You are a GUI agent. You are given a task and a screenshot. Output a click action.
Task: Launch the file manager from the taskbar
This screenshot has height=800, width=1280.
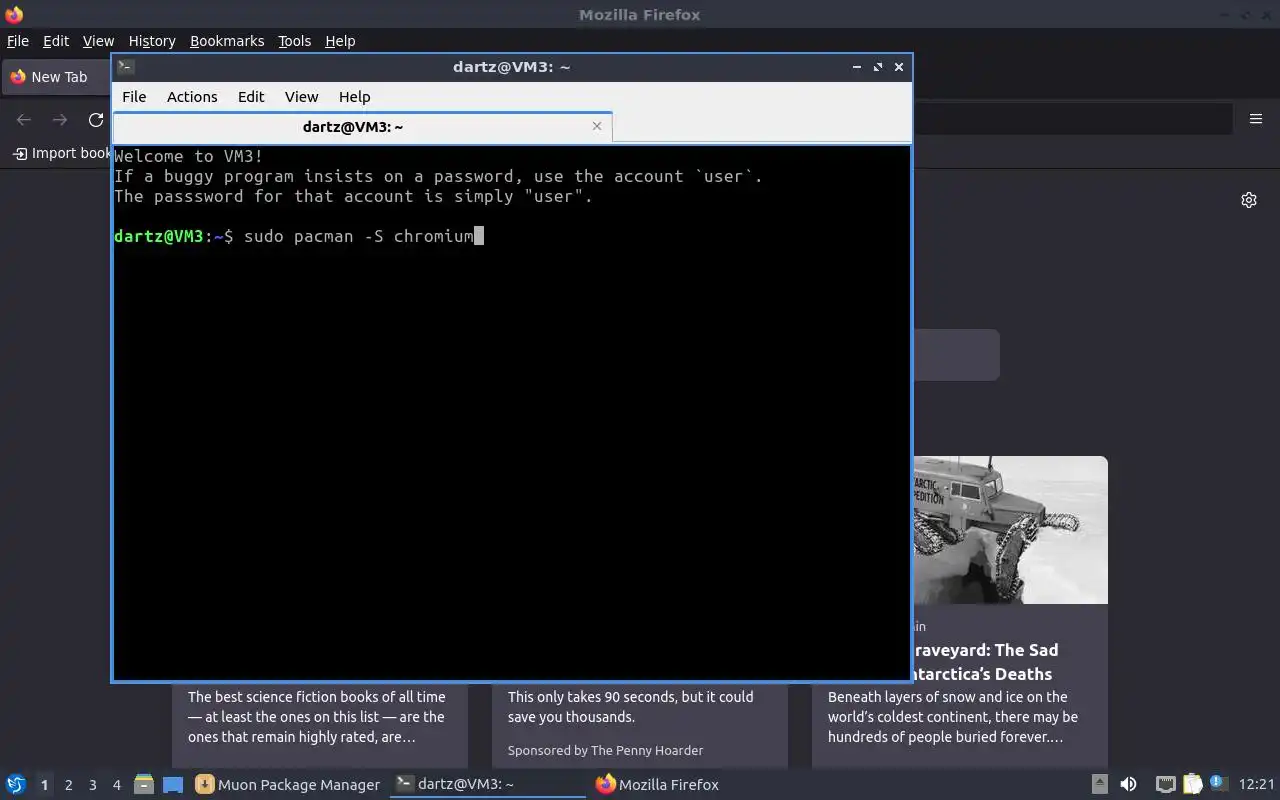144,785
